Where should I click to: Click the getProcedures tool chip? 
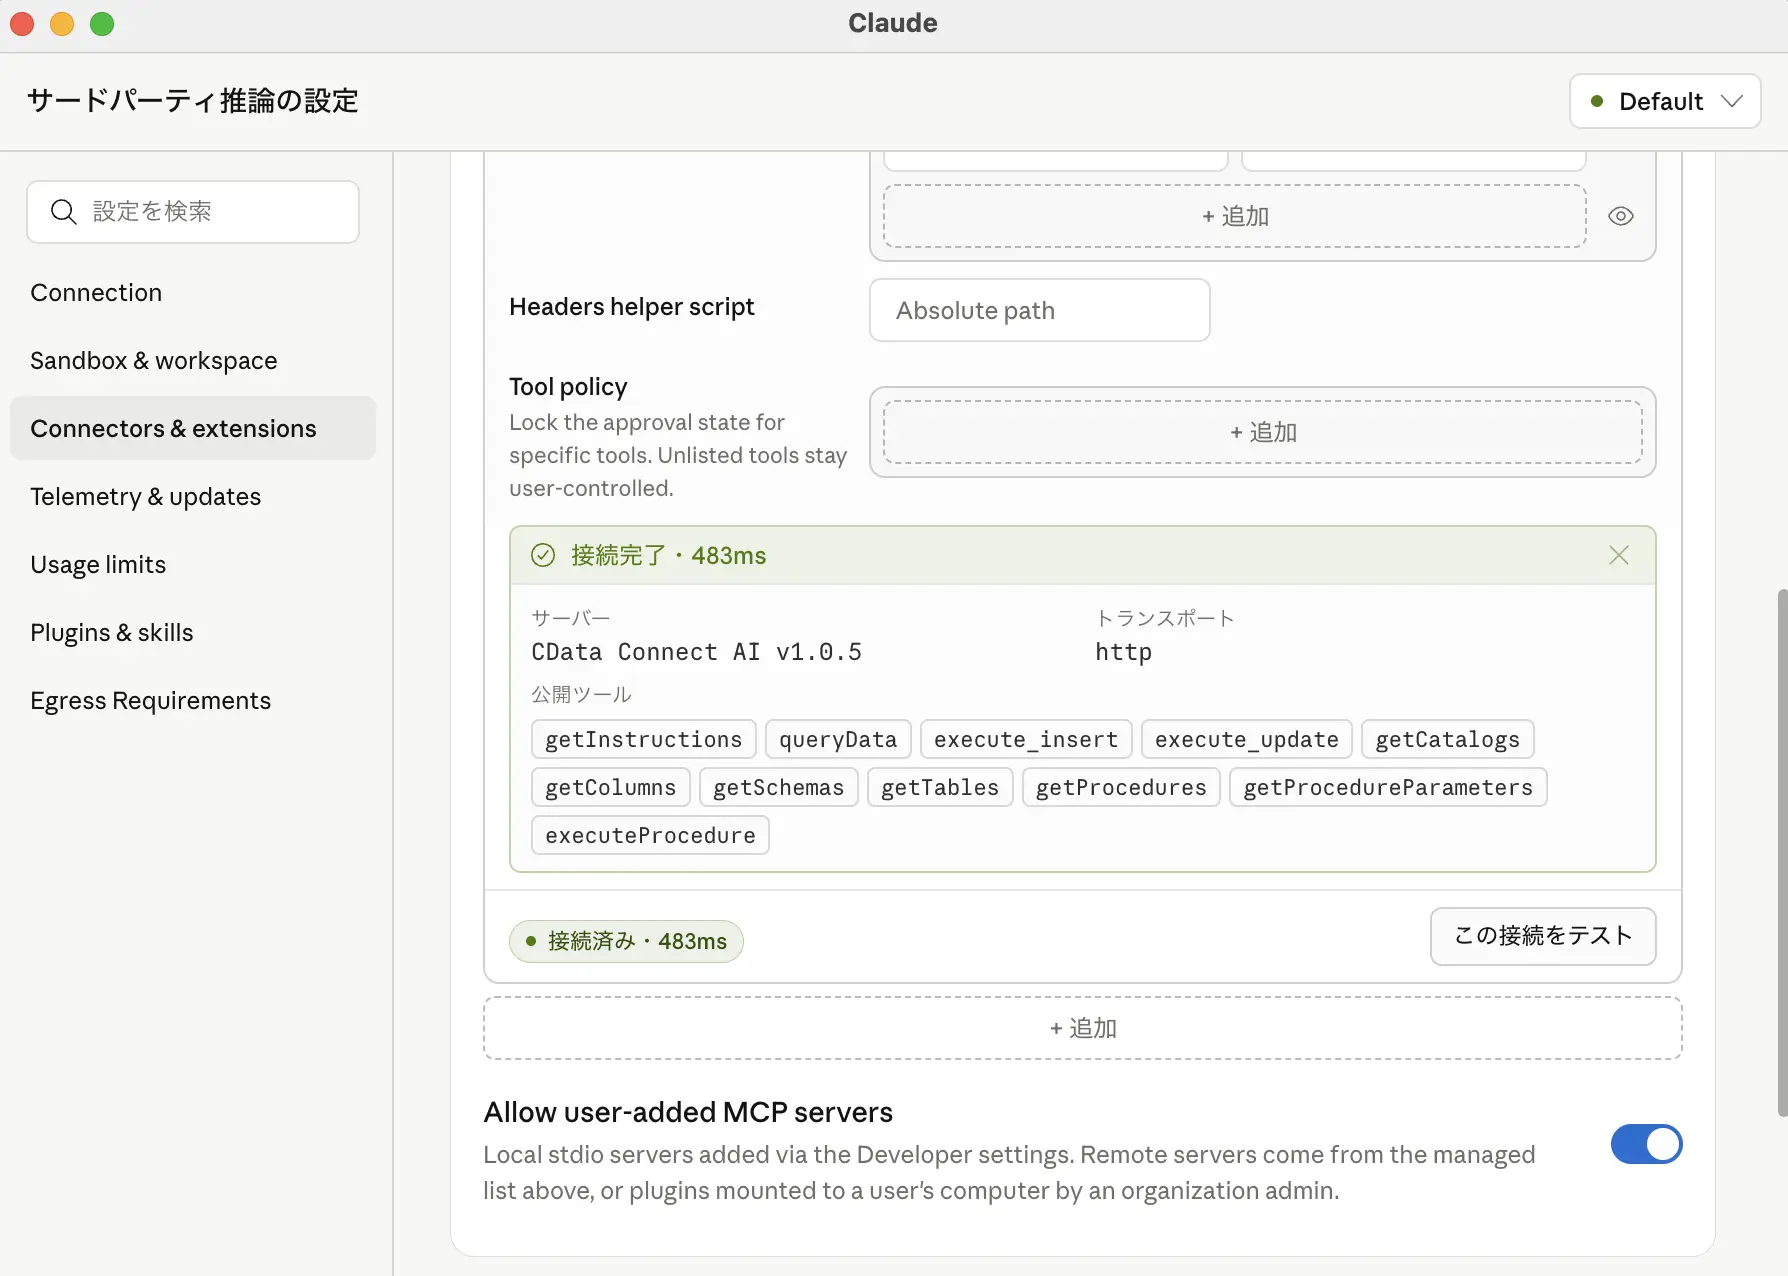[x=1121, y=787]
